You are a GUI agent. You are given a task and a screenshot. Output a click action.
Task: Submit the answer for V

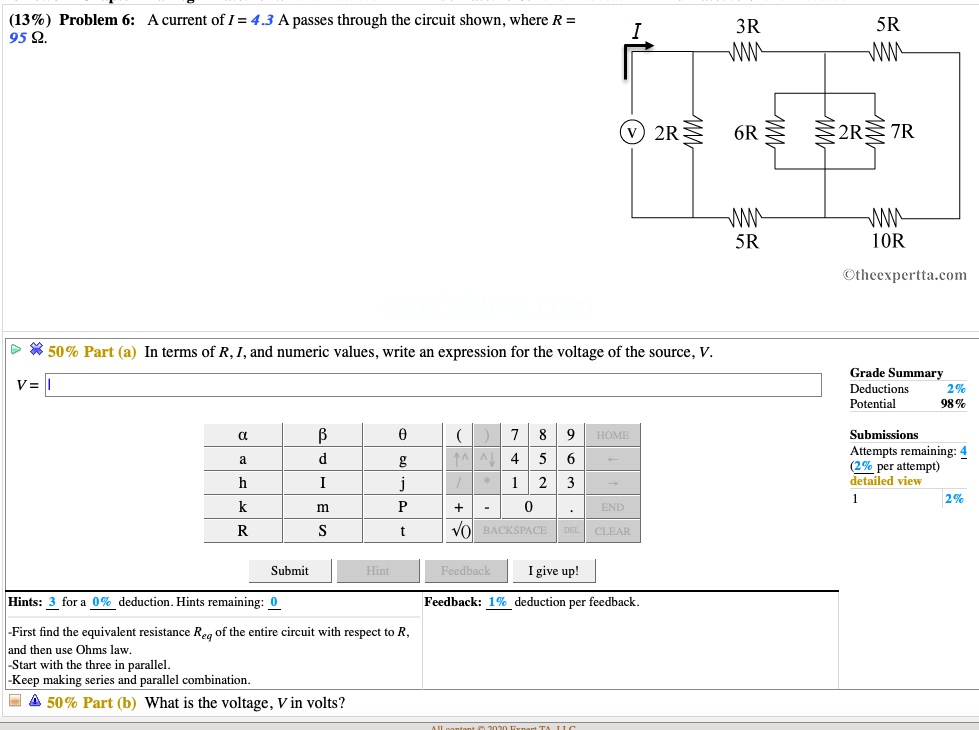(290, 571)
